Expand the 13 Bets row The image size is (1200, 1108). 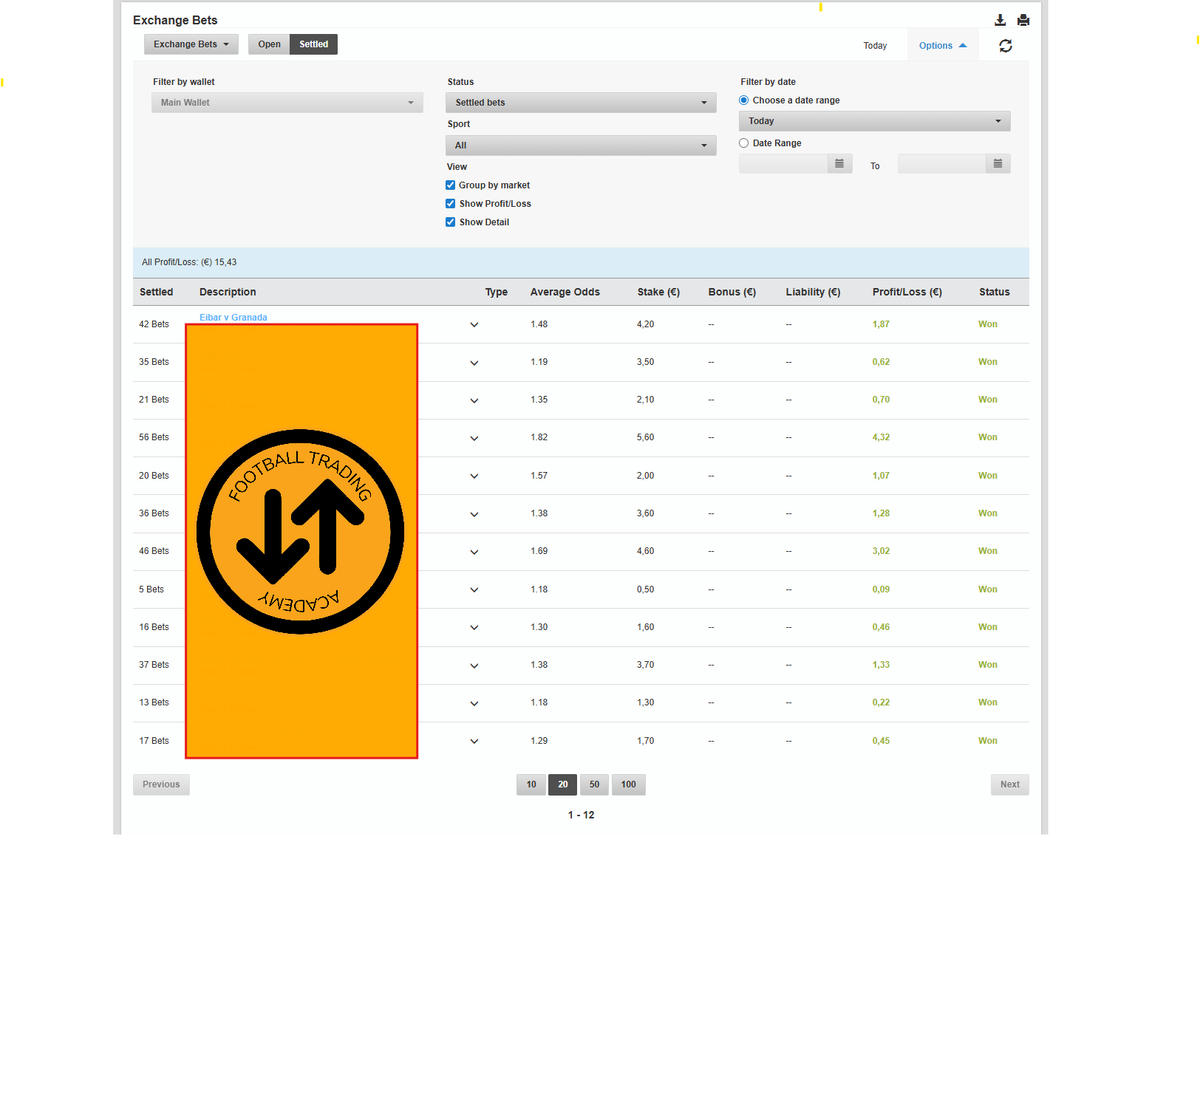[x=474, y=704]
